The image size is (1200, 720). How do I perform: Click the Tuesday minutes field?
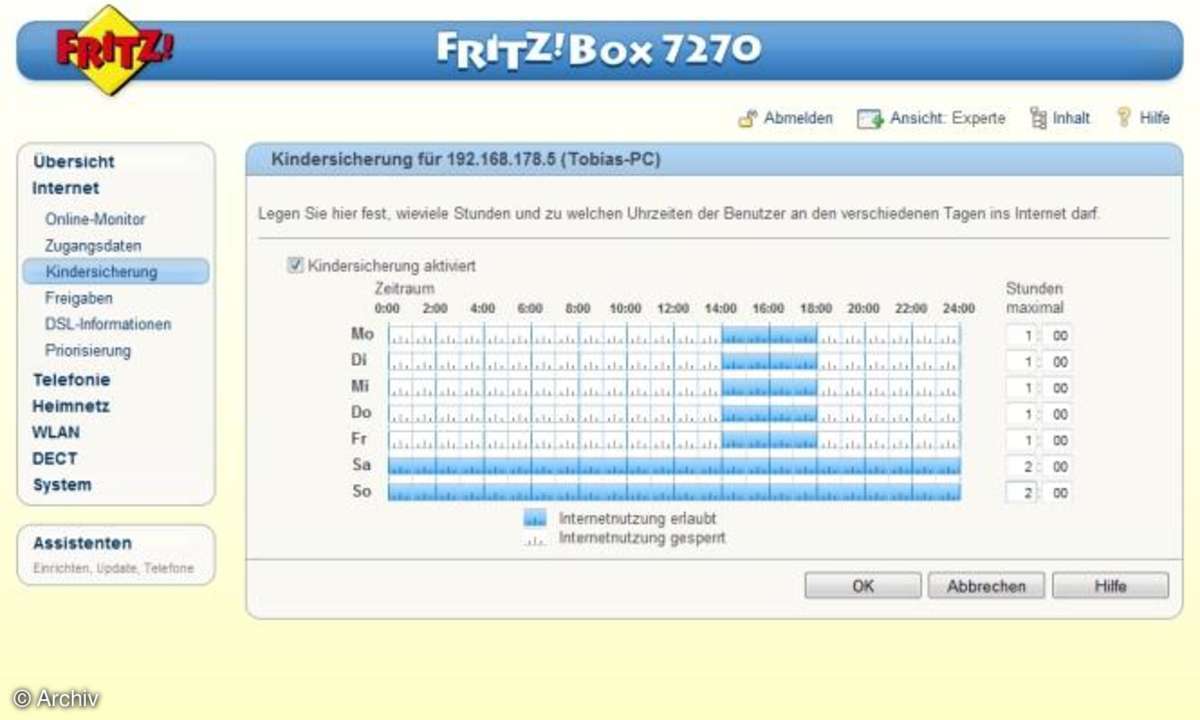pos(1058,361)
